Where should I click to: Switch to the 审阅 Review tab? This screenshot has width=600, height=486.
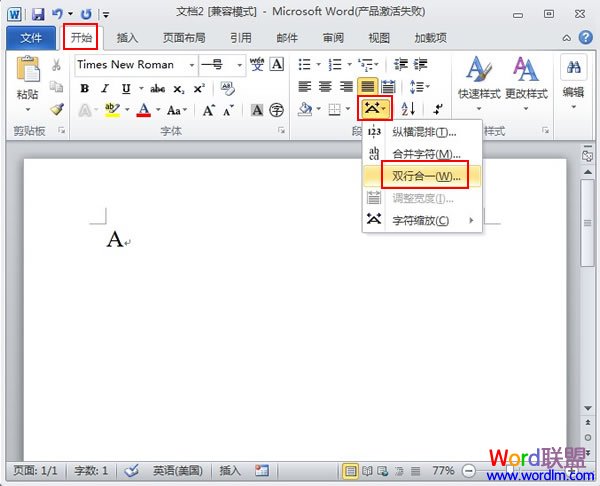(x=333, y=38)
